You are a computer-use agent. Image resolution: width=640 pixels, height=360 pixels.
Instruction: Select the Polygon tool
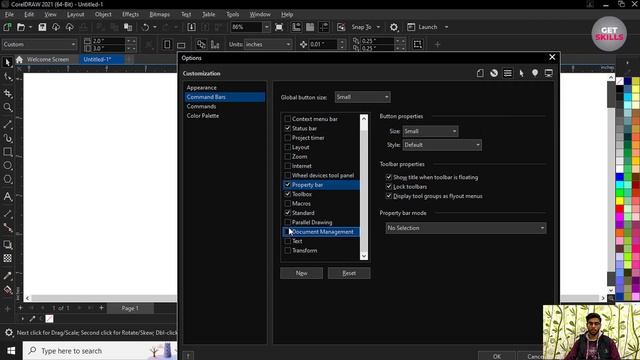click(7, 180)
